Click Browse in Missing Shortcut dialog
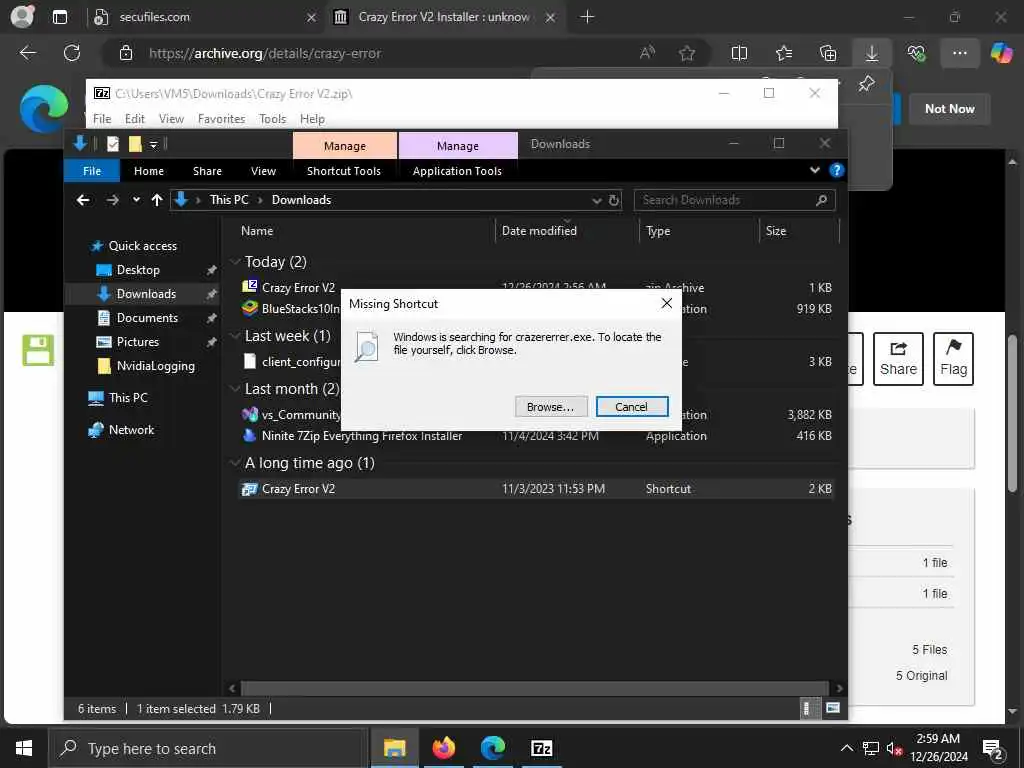This screenshot has width=1024, height=768. point(551,407)
